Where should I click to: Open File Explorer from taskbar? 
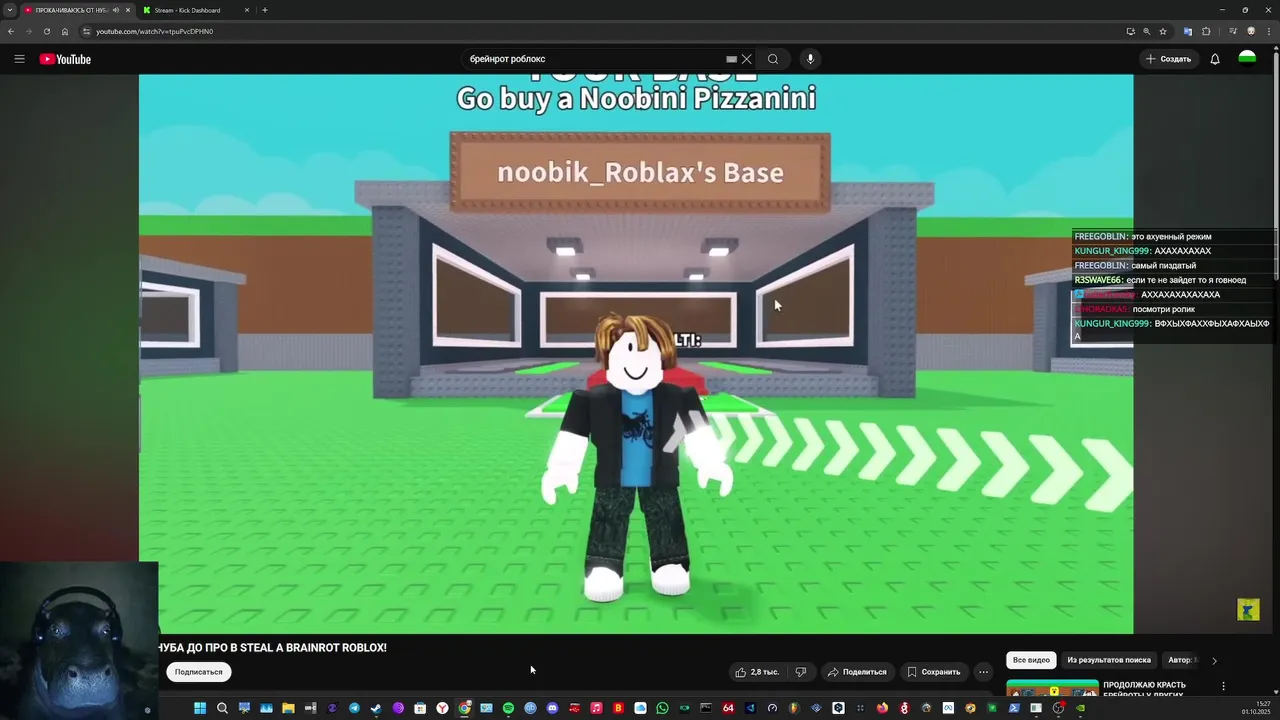coord(288,708)
